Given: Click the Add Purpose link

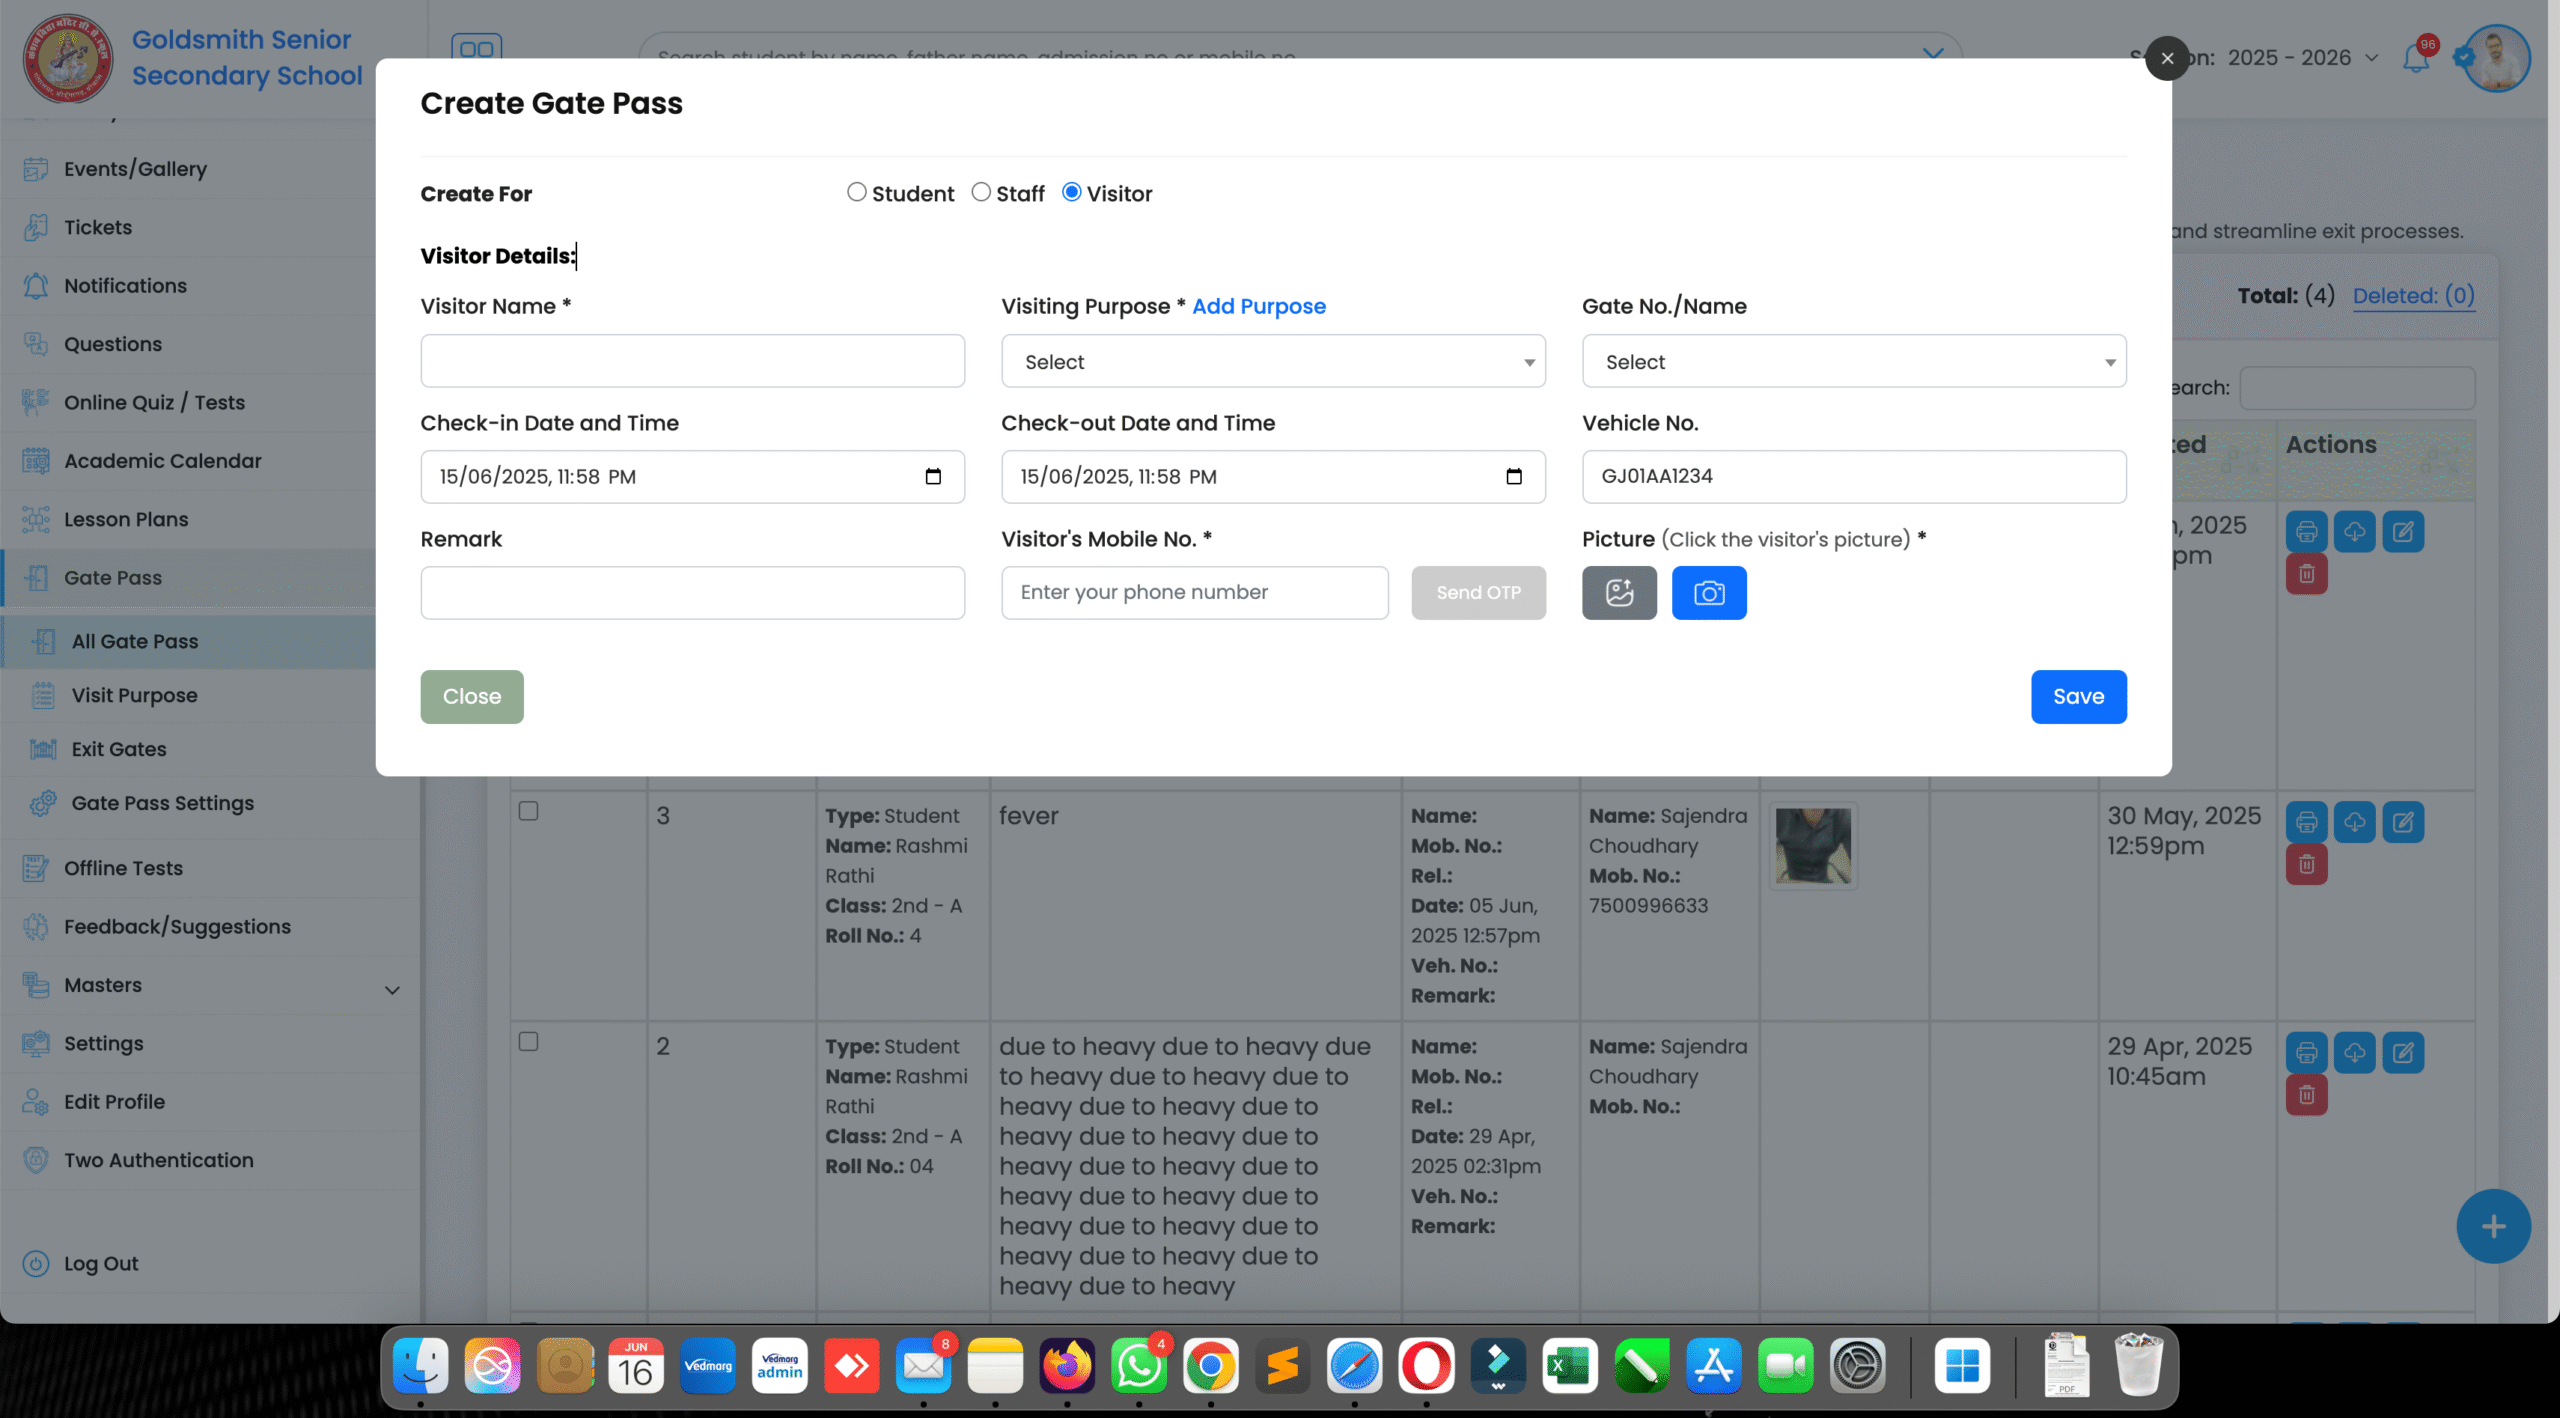Looking at the screenshot, I should (x=1259, y=306).
